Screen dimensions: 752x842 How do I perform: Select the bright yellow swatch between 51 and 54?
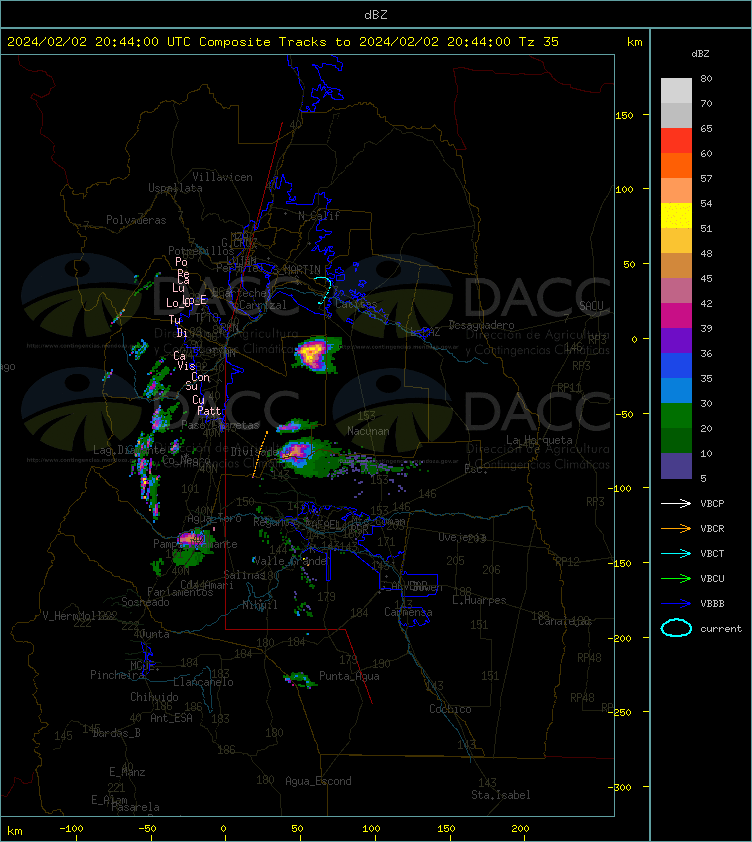(x=676, y=215)
